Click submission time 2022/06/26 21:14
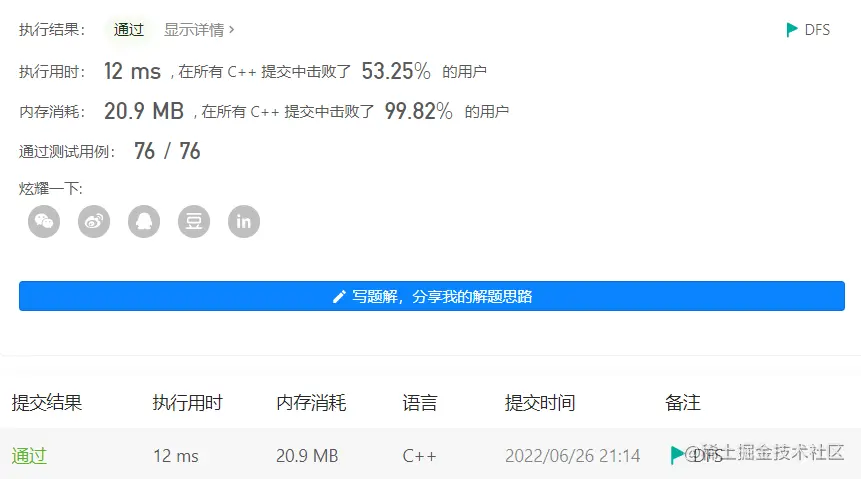 (x=572, y=456)
